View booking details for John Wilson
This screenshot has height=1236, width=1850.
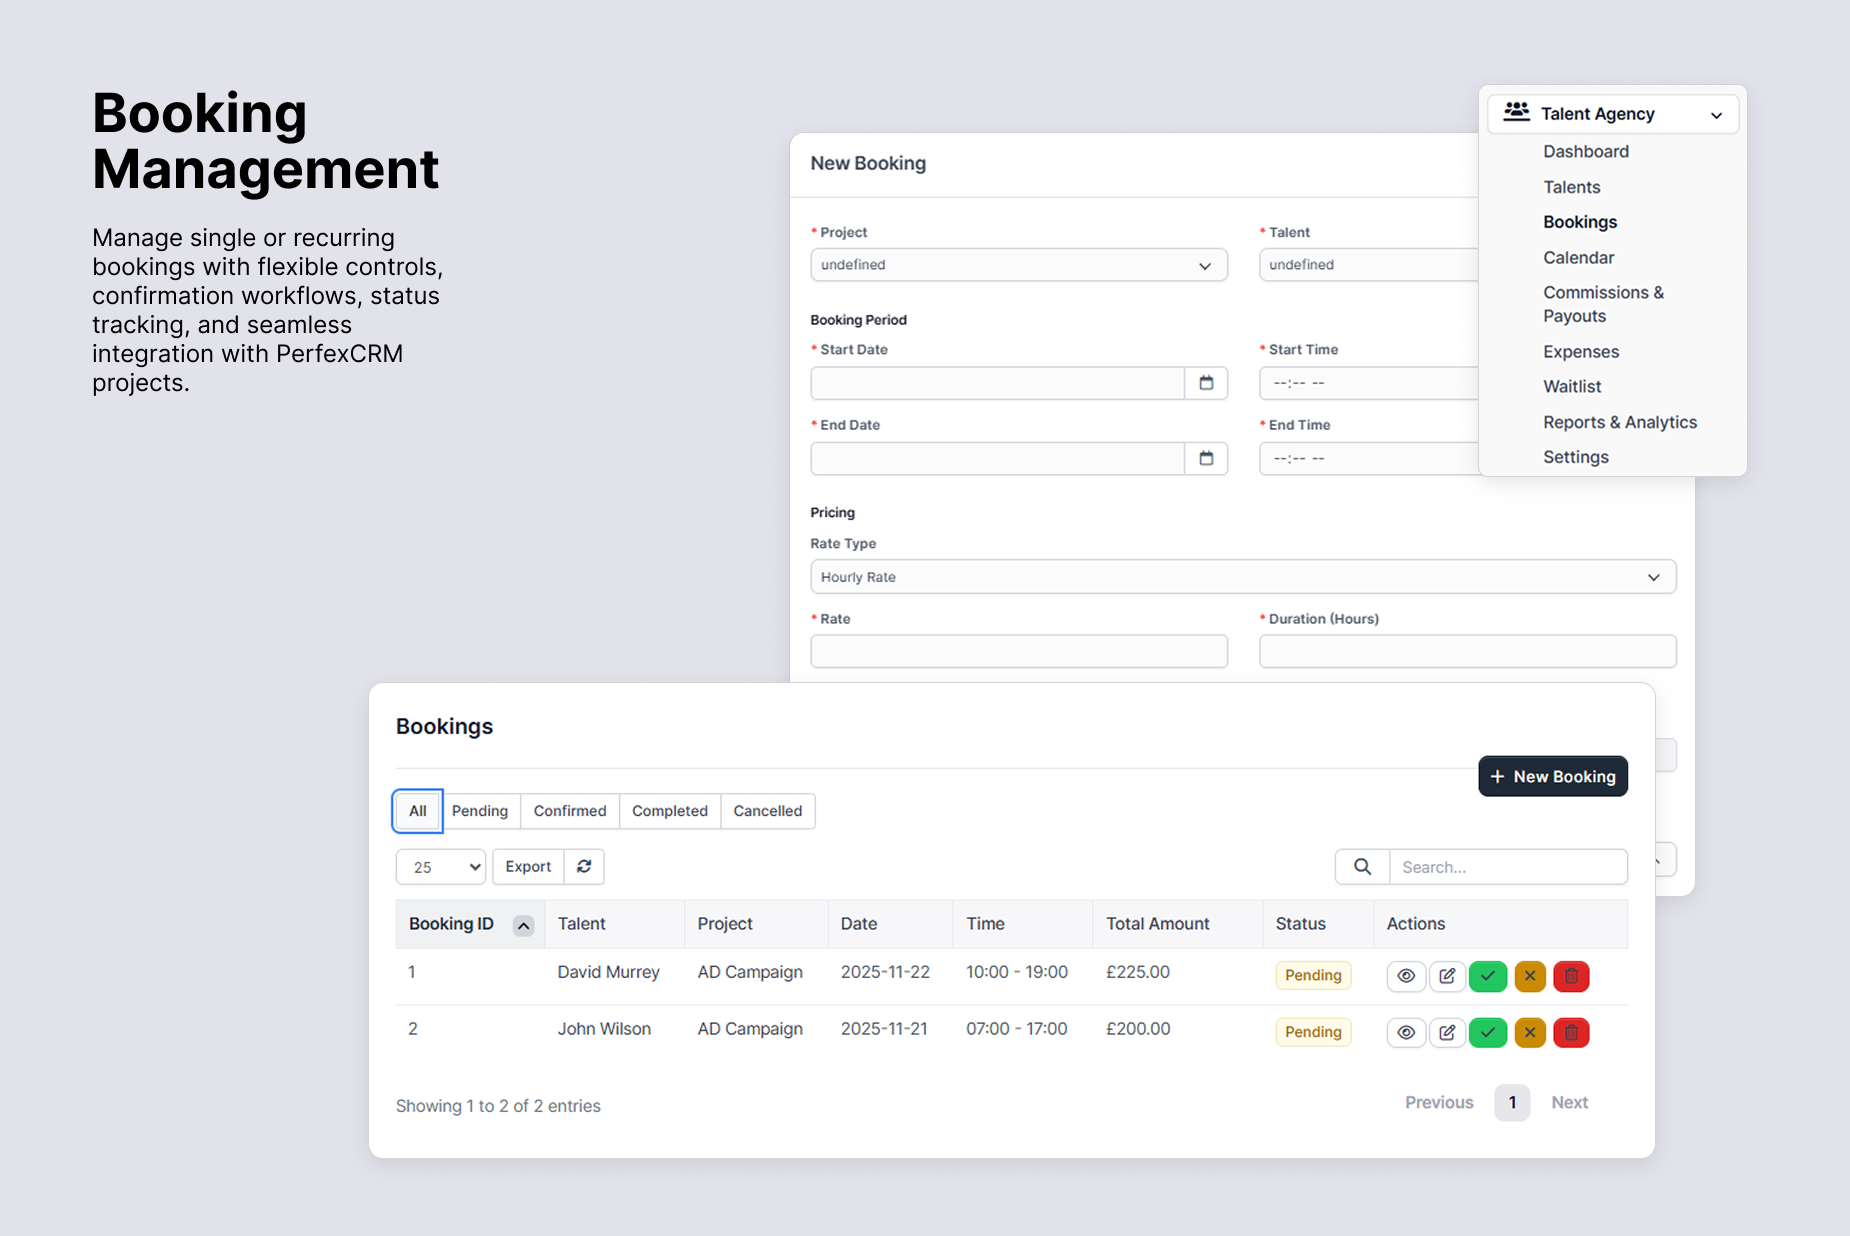[x=1406, y=1033]
